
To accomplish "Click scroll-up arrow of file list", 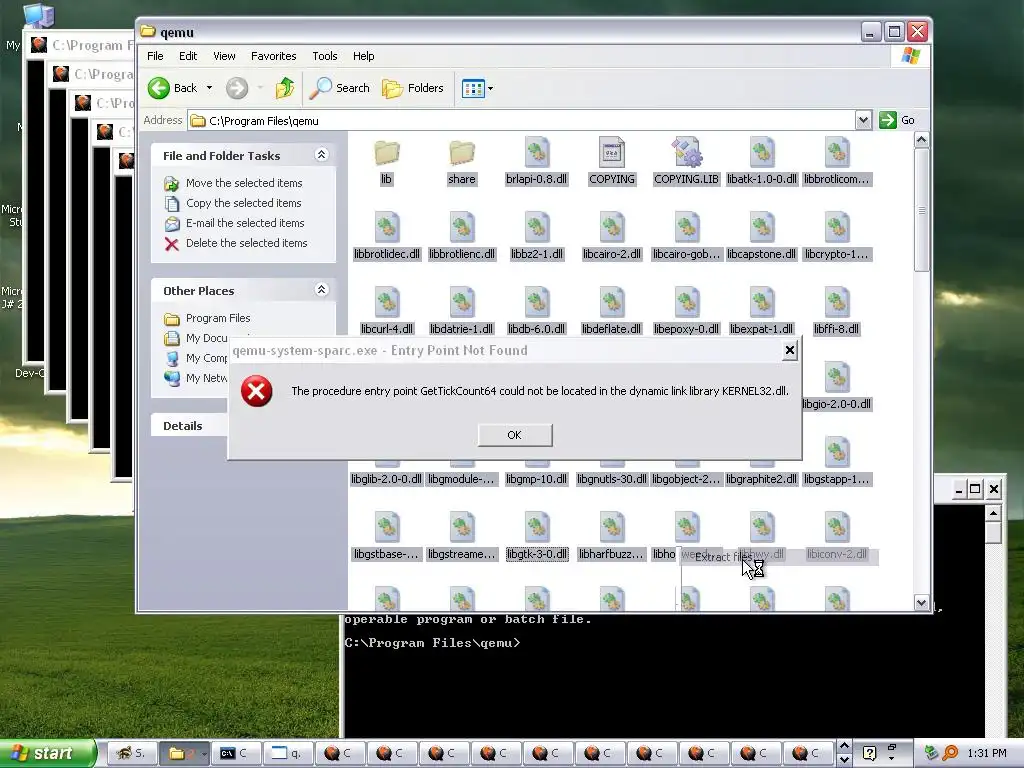I will pyautogui.click(x=921, y=140).
